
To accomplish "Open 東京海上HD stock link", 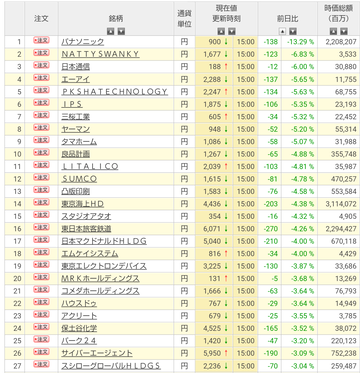I will (x=83, y=204).
